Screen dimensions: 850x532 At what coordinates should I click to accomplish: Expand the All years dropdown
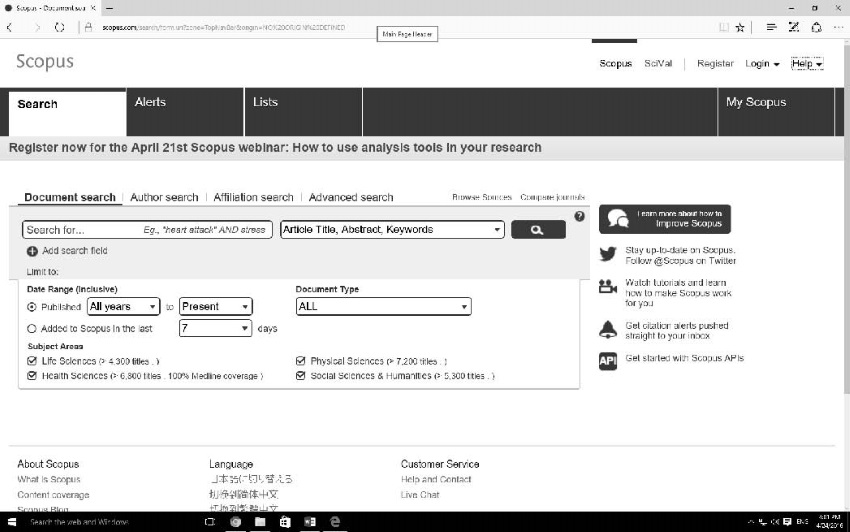click(x=124, y=306)
